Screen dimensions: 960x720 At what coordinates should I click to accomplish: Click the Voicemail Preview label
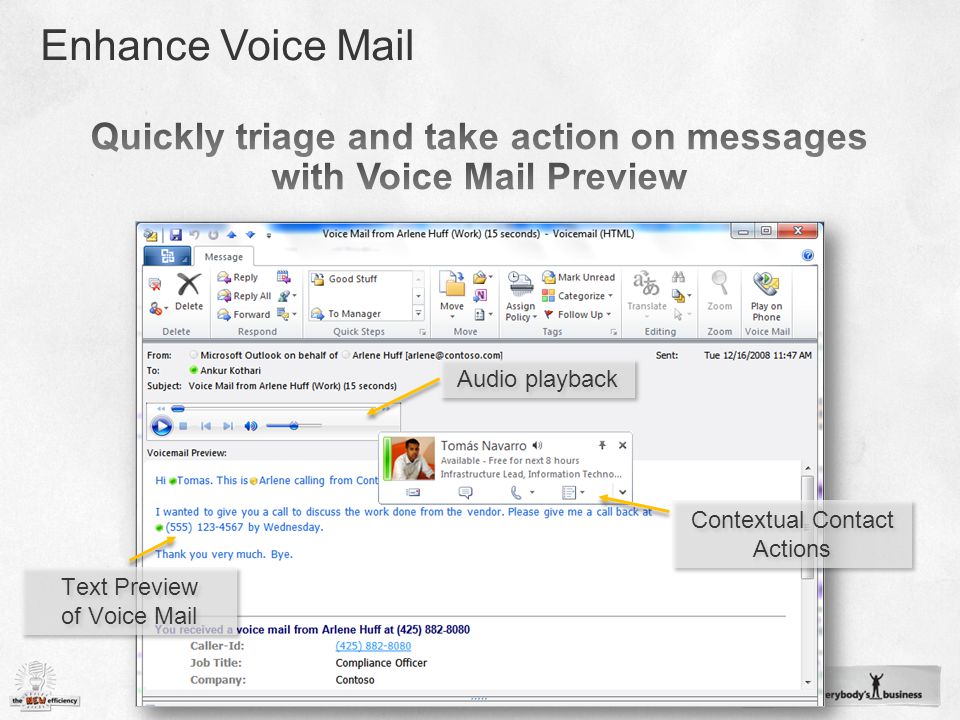pos(187,453)
